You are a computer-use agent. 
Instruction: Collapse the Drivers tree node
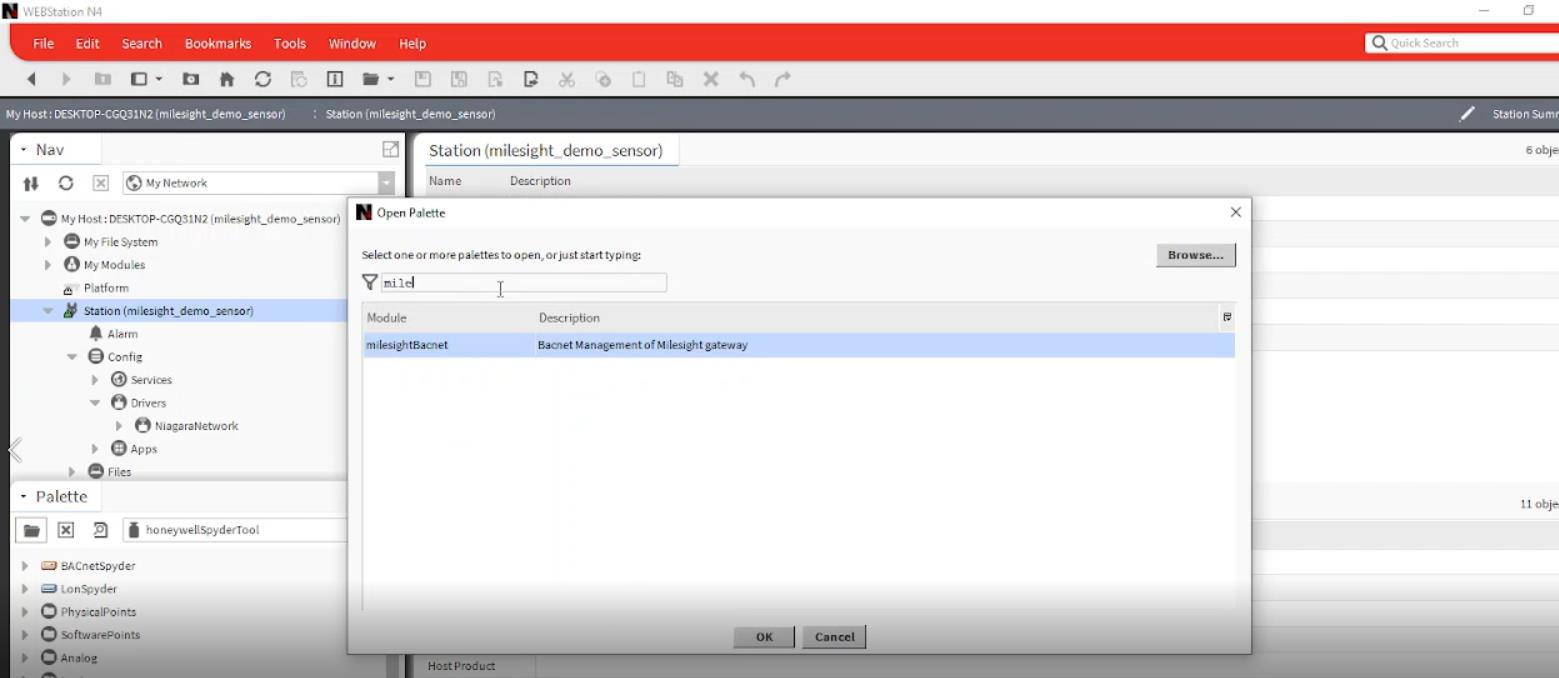(95, 403)
